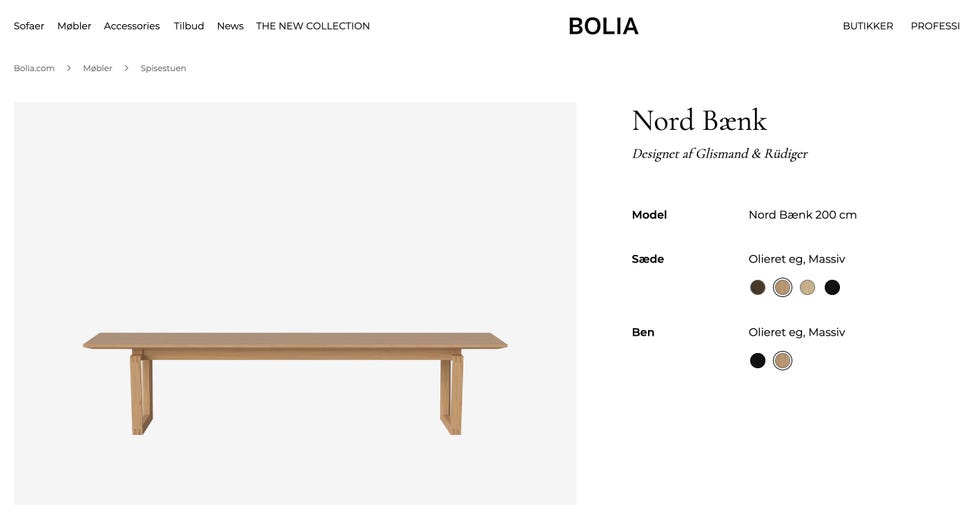Viewport: 960px width, 505px height.
Task: Open the Sofaer menu
Action: pyautogui.click(x=29, y=26)
